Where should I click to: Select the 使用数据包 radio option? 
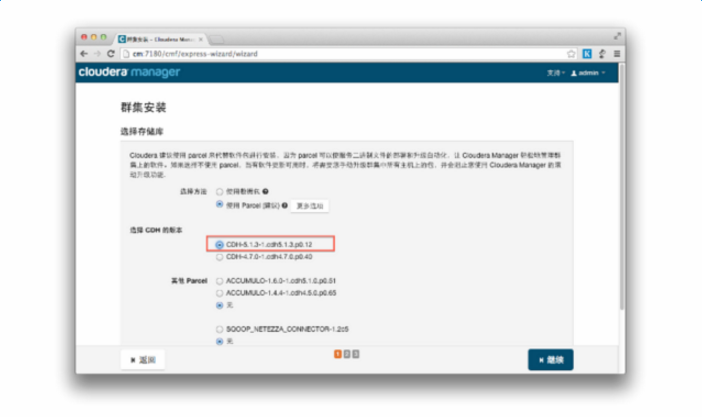(220, 190)
